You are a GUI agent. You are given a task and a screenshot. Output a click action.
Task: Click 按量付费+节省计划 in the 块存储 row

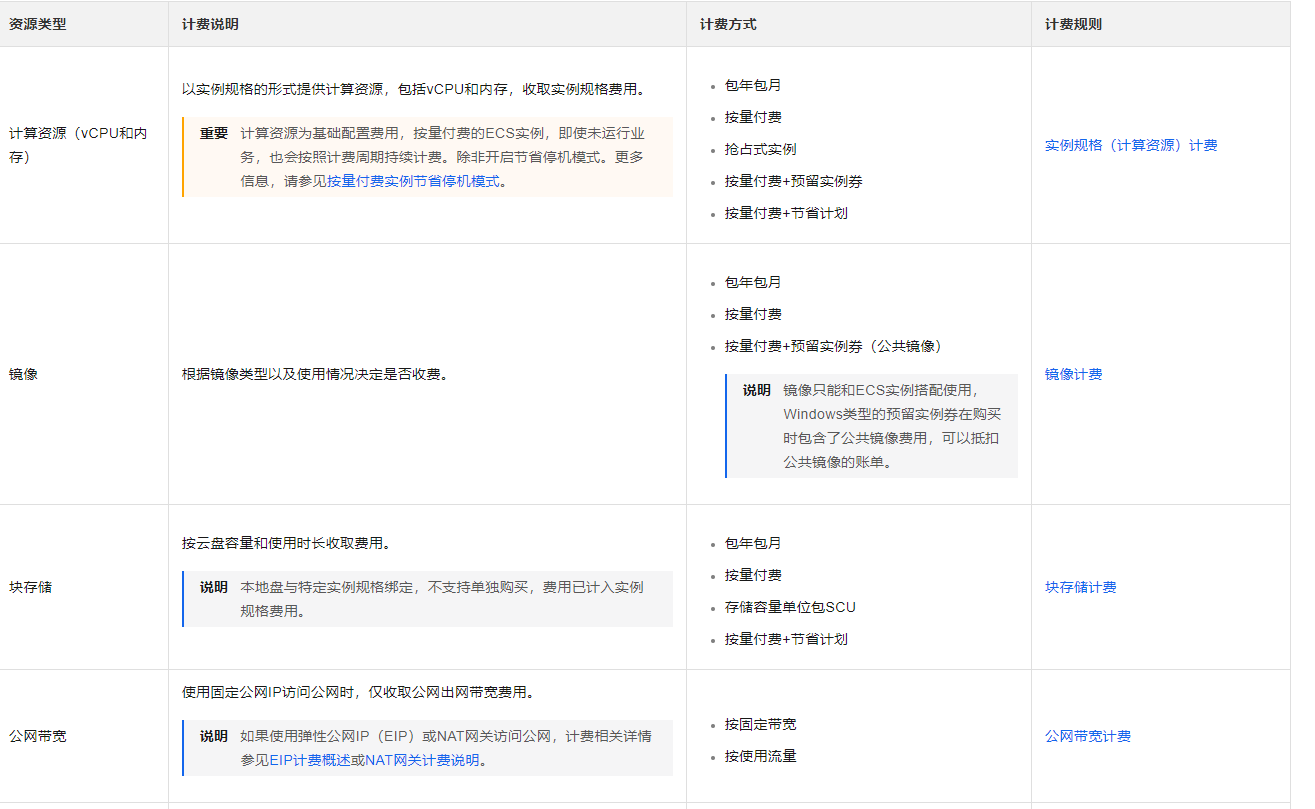(786, 639)
